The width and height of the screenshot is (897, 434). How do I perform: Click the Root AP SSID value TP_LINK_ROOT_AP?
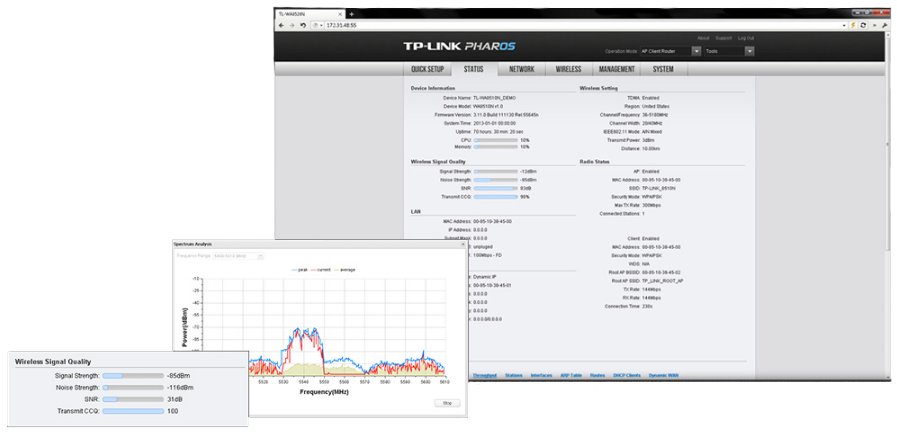click(664, 281)
